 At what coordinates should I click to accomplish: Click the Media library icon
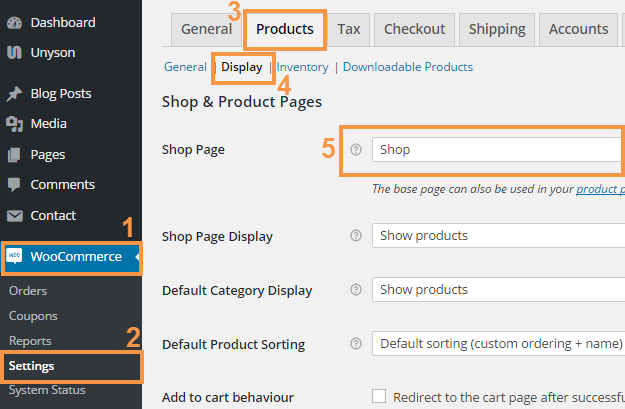[x=14, y=124]
